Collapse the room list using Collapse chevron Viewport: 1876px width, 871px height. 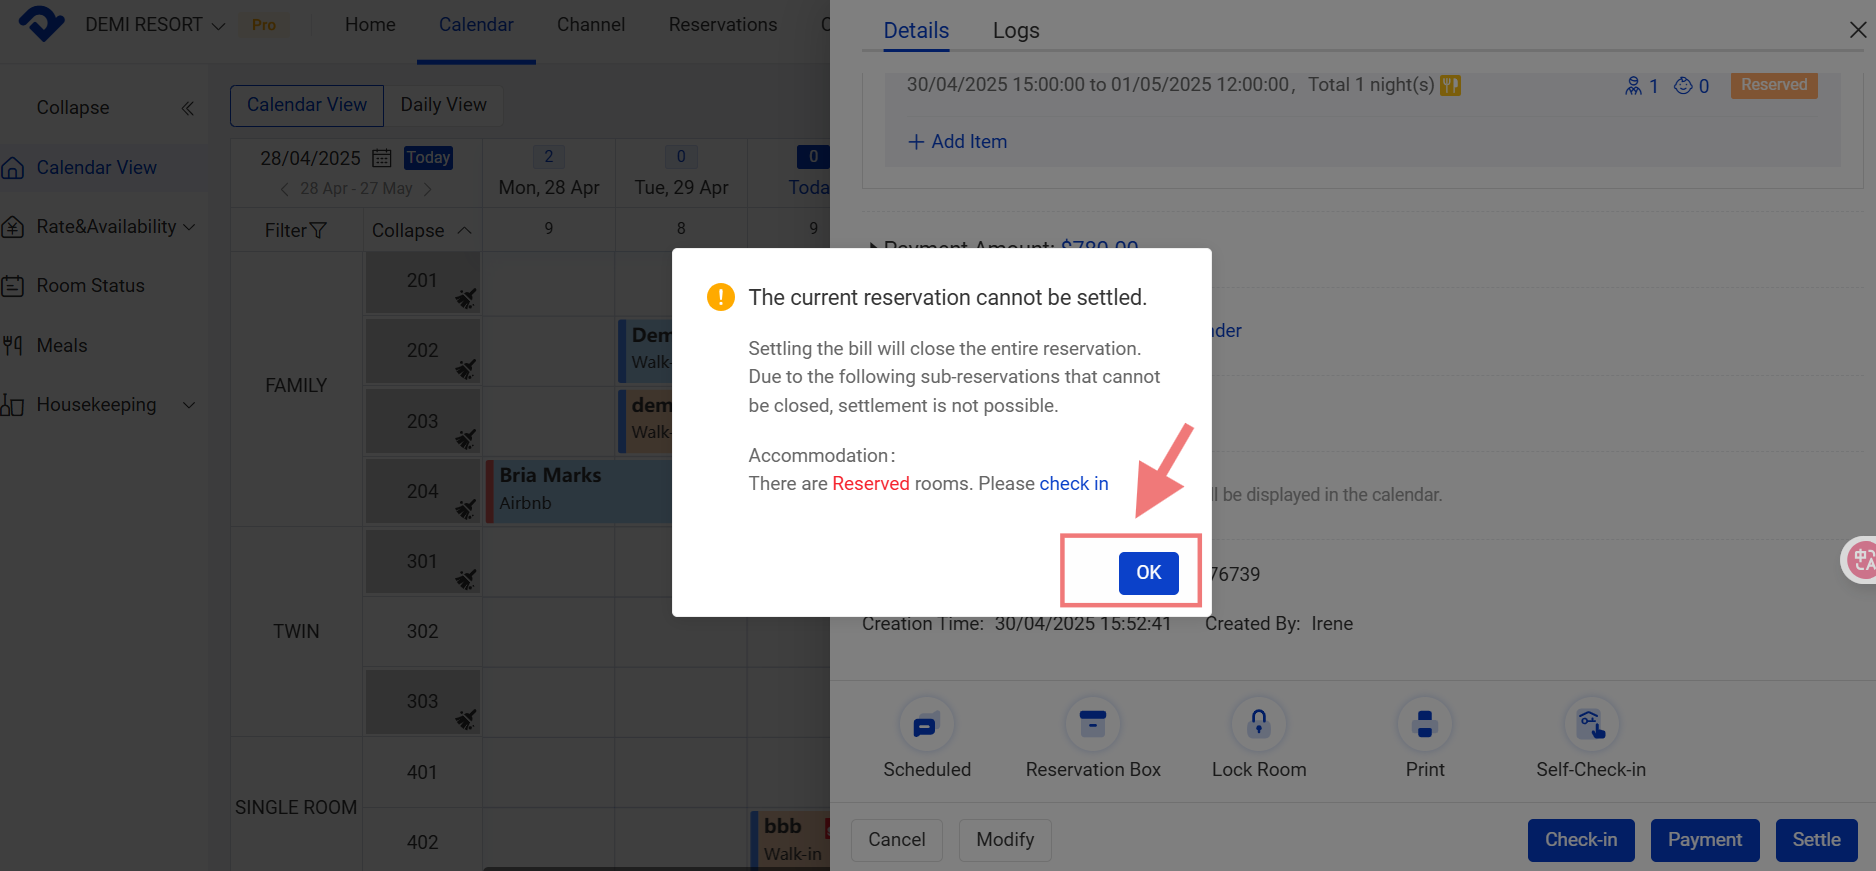[464, 231]
